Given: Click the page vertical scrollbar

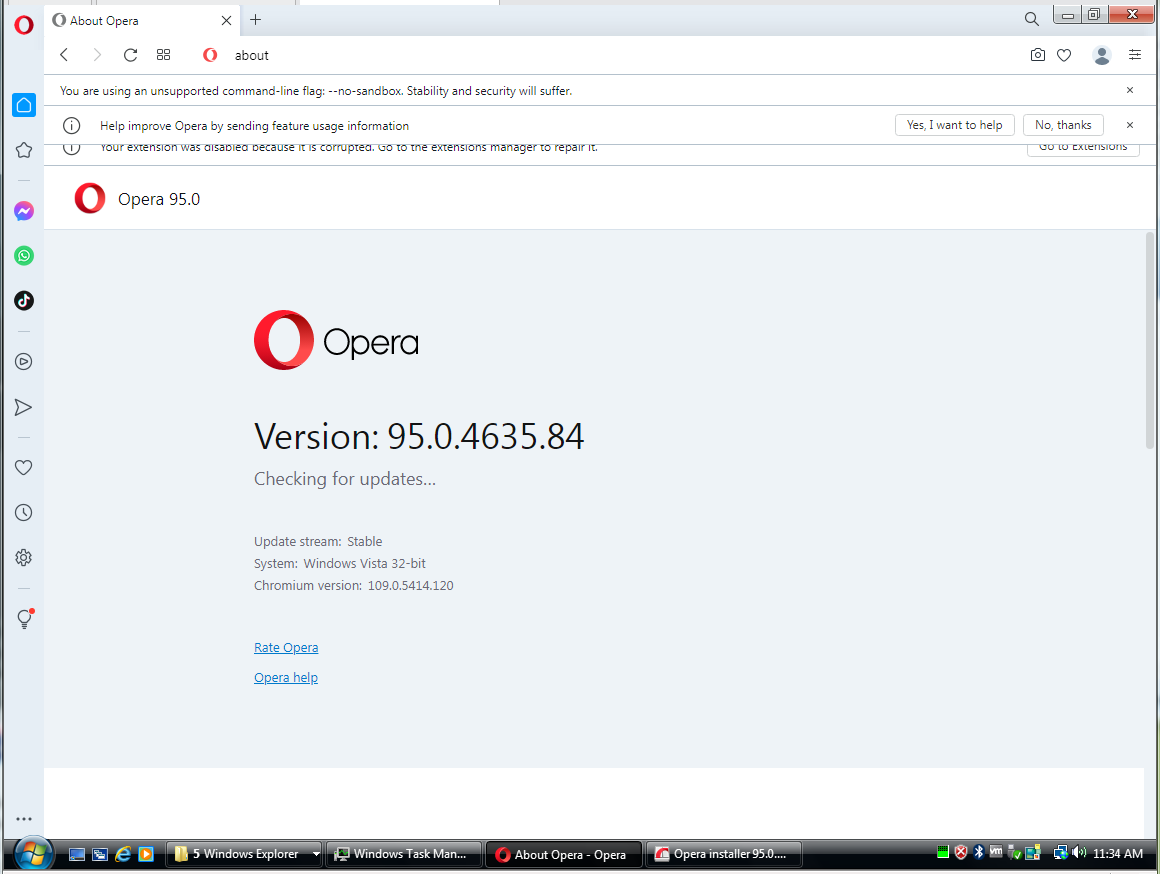Looking at the screenshot, I should pyautogui.click(x=1150, y=340).
